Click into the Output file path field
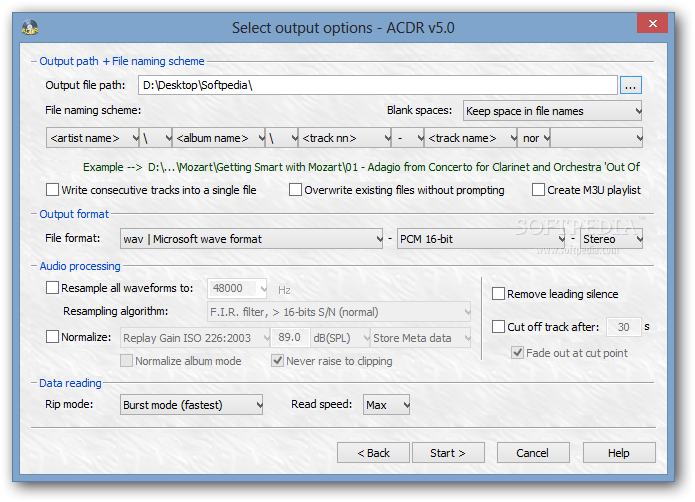 (378, 85)
